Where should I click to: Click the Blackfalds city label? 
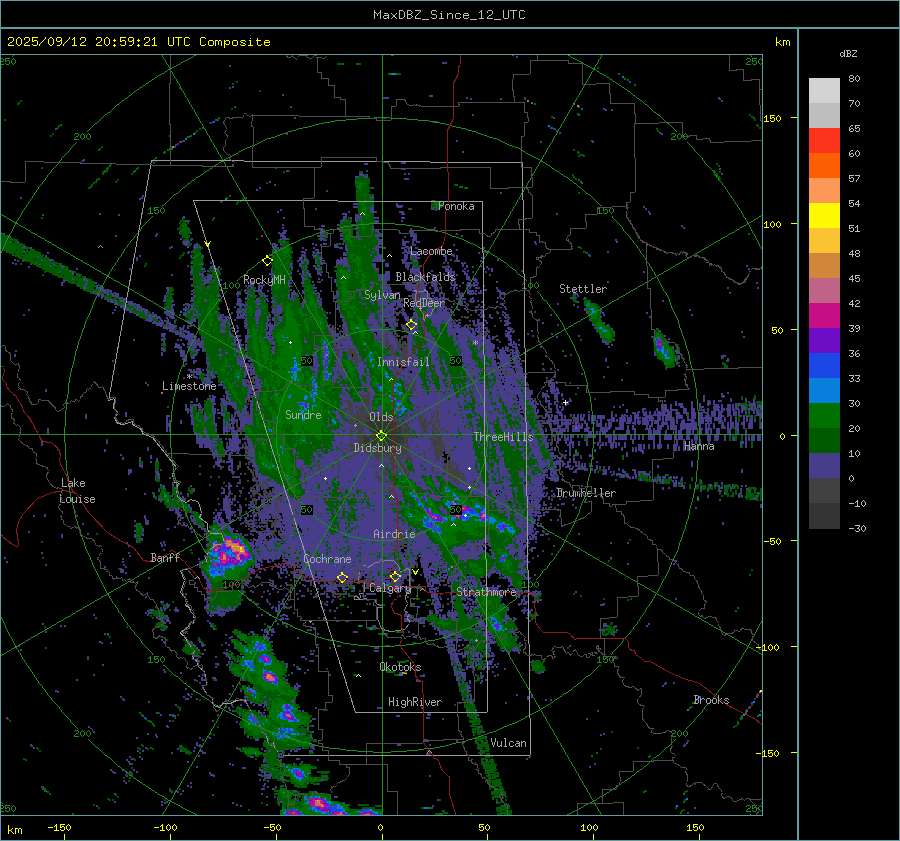(425, 277)
